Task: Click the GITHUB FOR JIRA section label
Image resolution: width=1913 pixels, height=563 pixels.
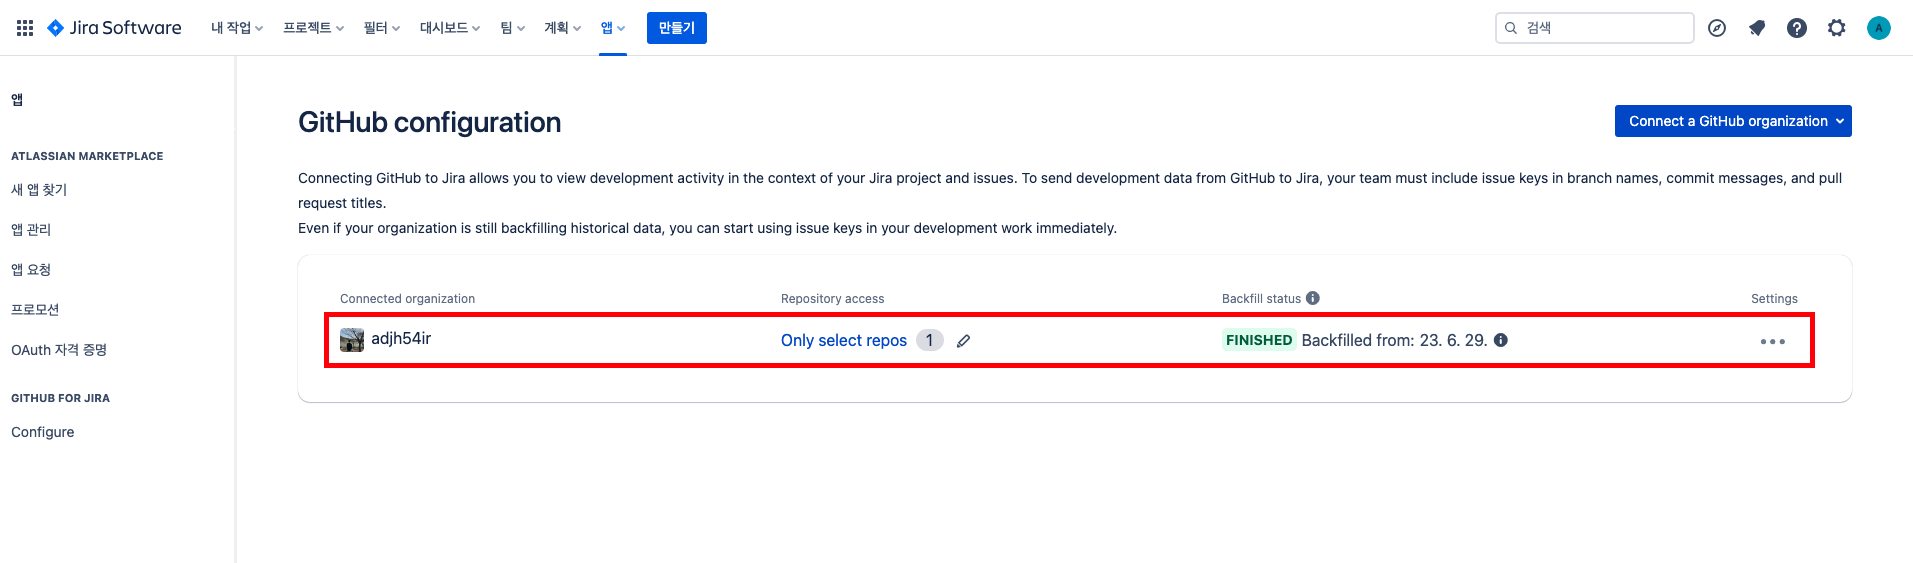Action: [x=60, y=398]
